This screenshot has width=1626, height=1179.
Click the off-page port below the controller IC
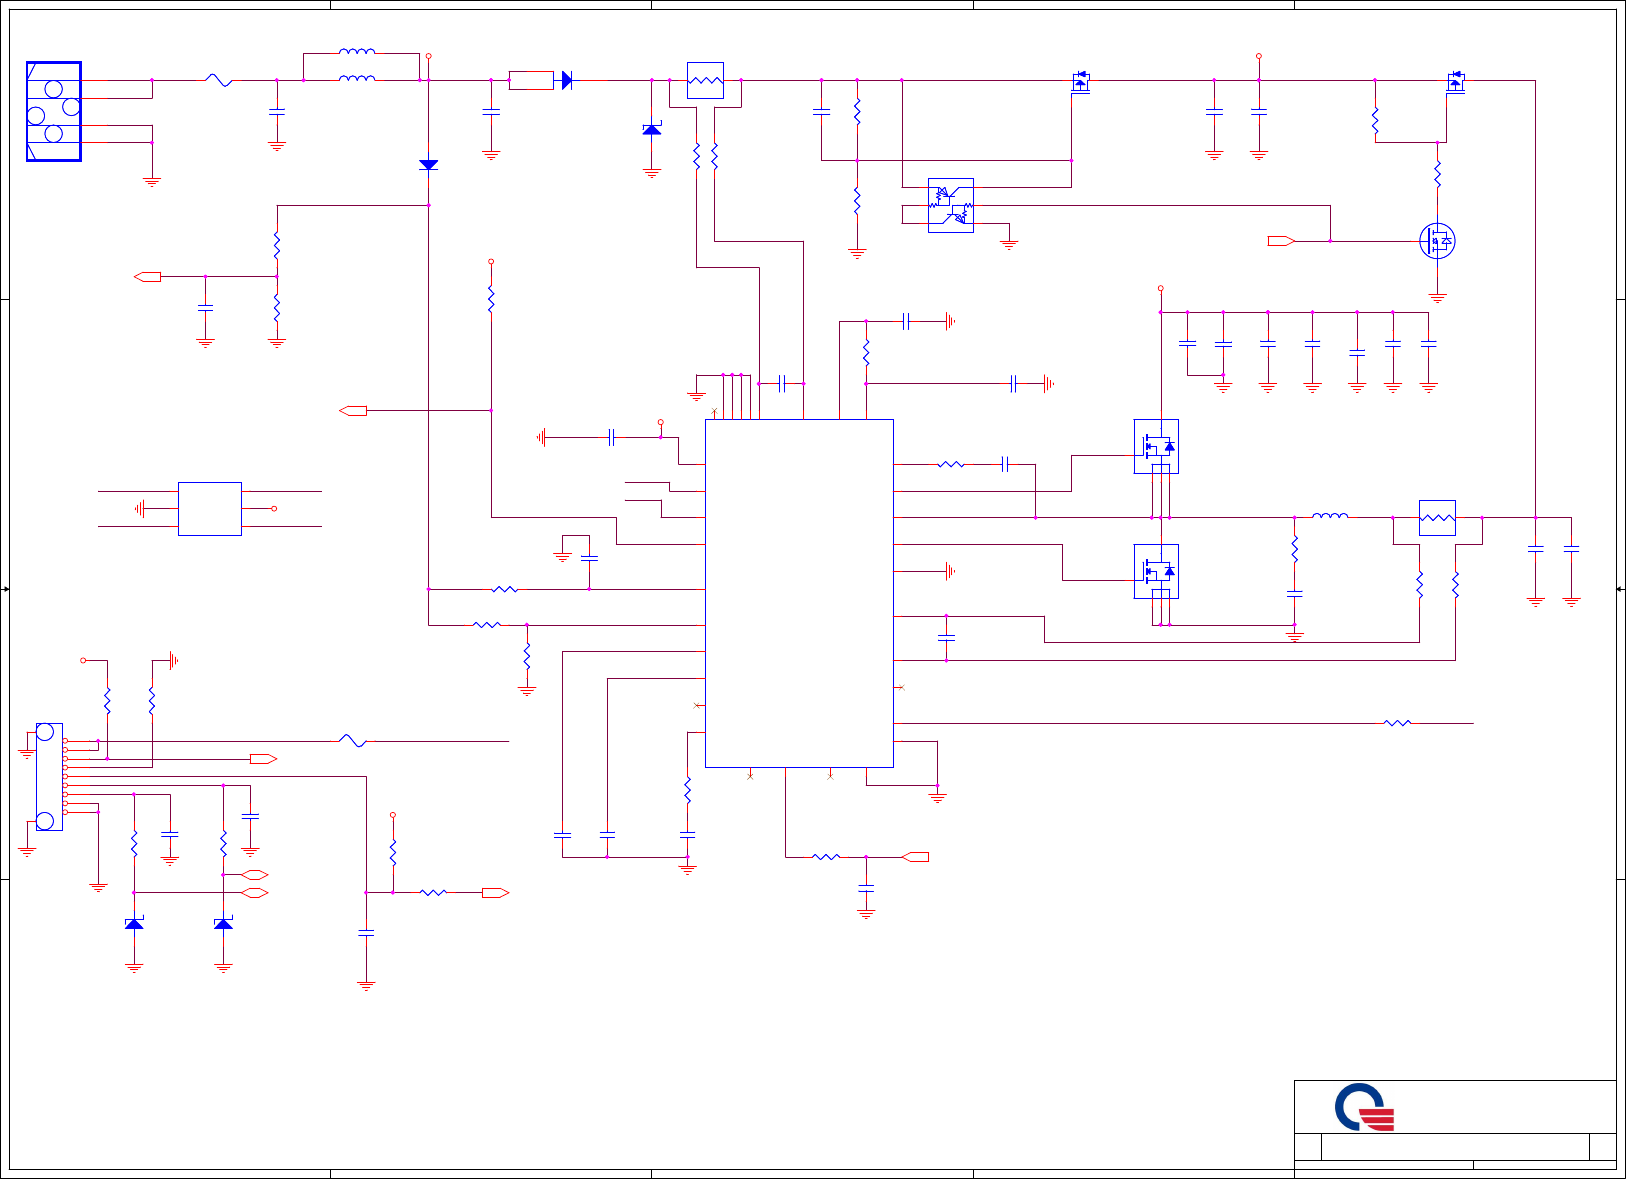point(915,857)
